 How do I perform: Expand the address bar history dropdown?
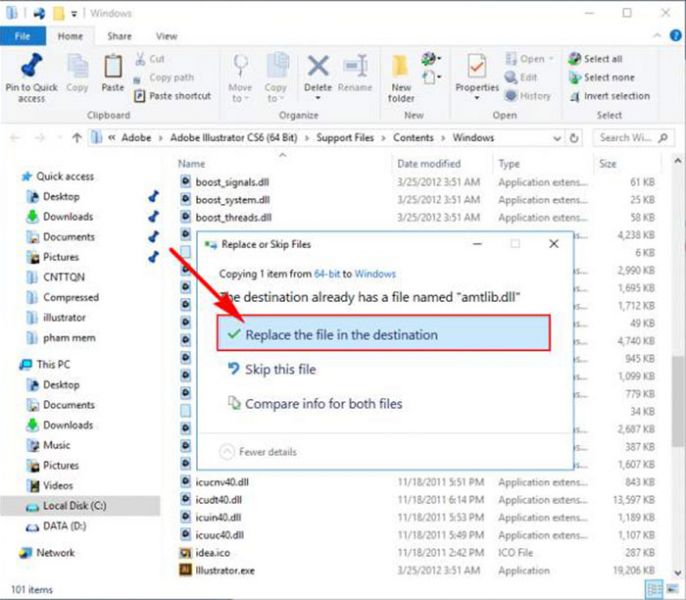pos(557,138)
